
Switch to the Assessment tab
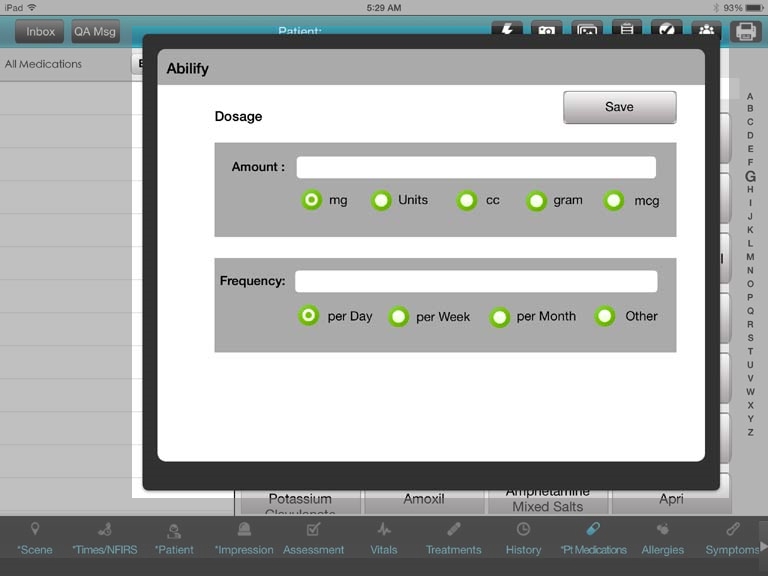pyautogui.click(x=313, y=539)
